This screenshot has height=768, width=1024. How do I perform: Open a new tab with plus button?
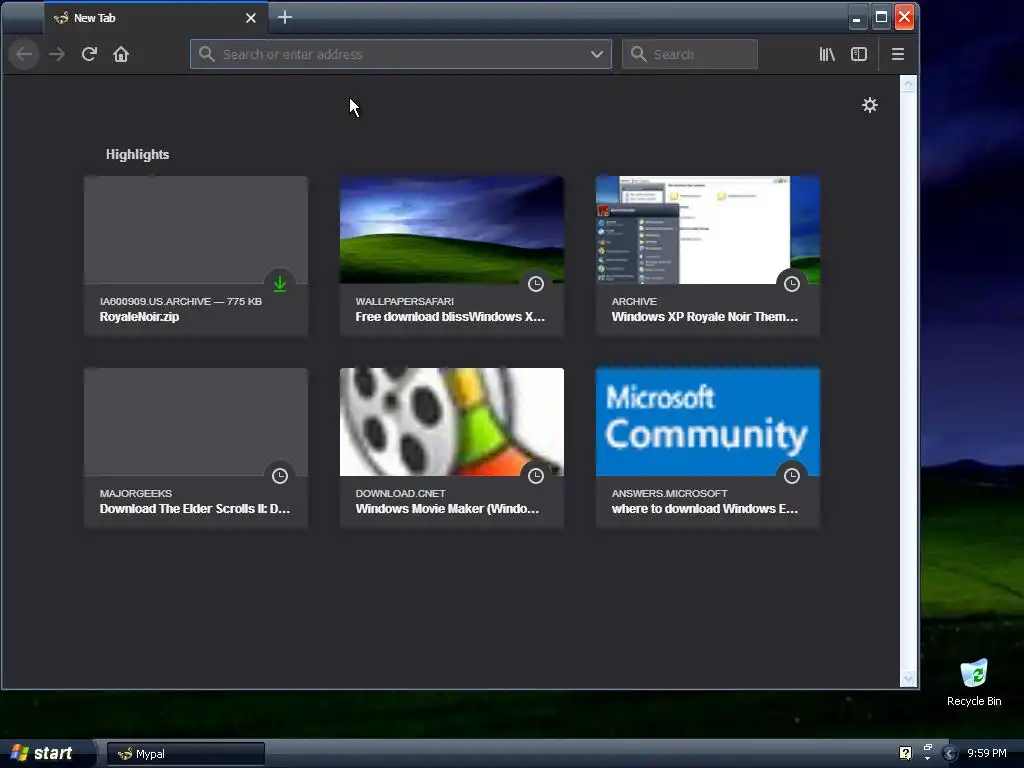pos(285,18)
